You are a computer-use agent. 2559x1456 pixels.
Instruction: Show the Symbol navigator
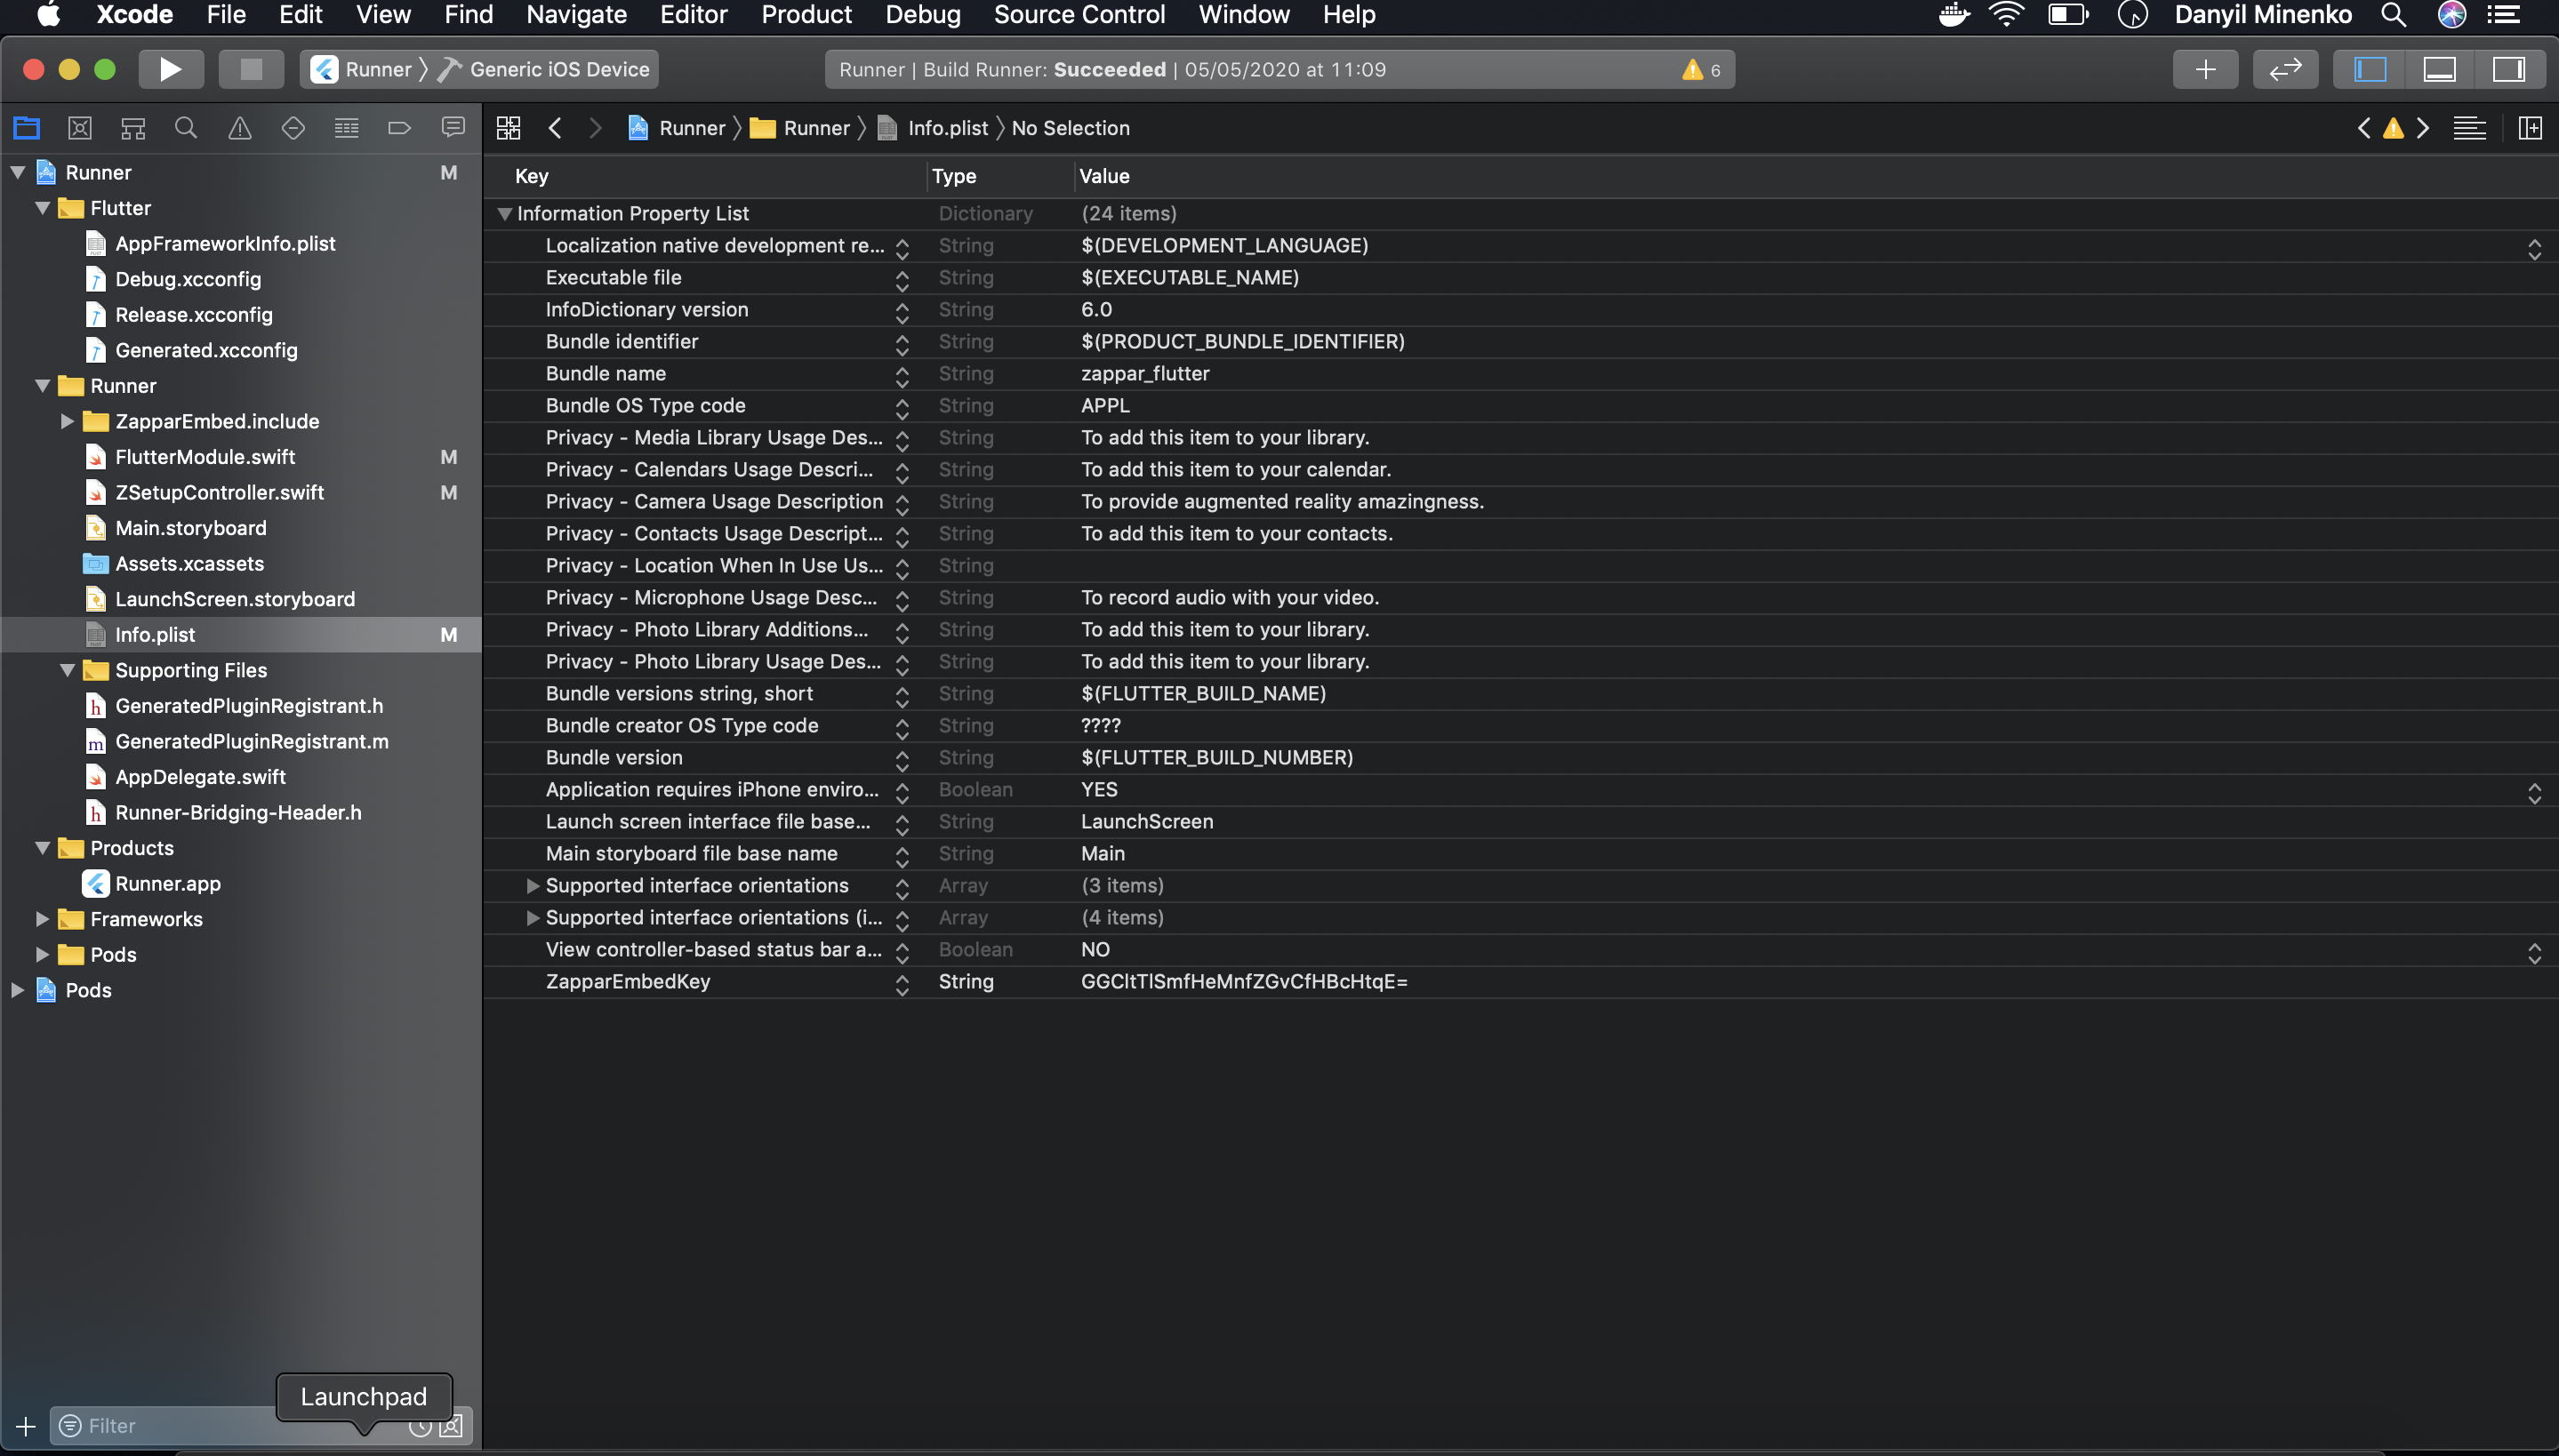click(133, 128)
